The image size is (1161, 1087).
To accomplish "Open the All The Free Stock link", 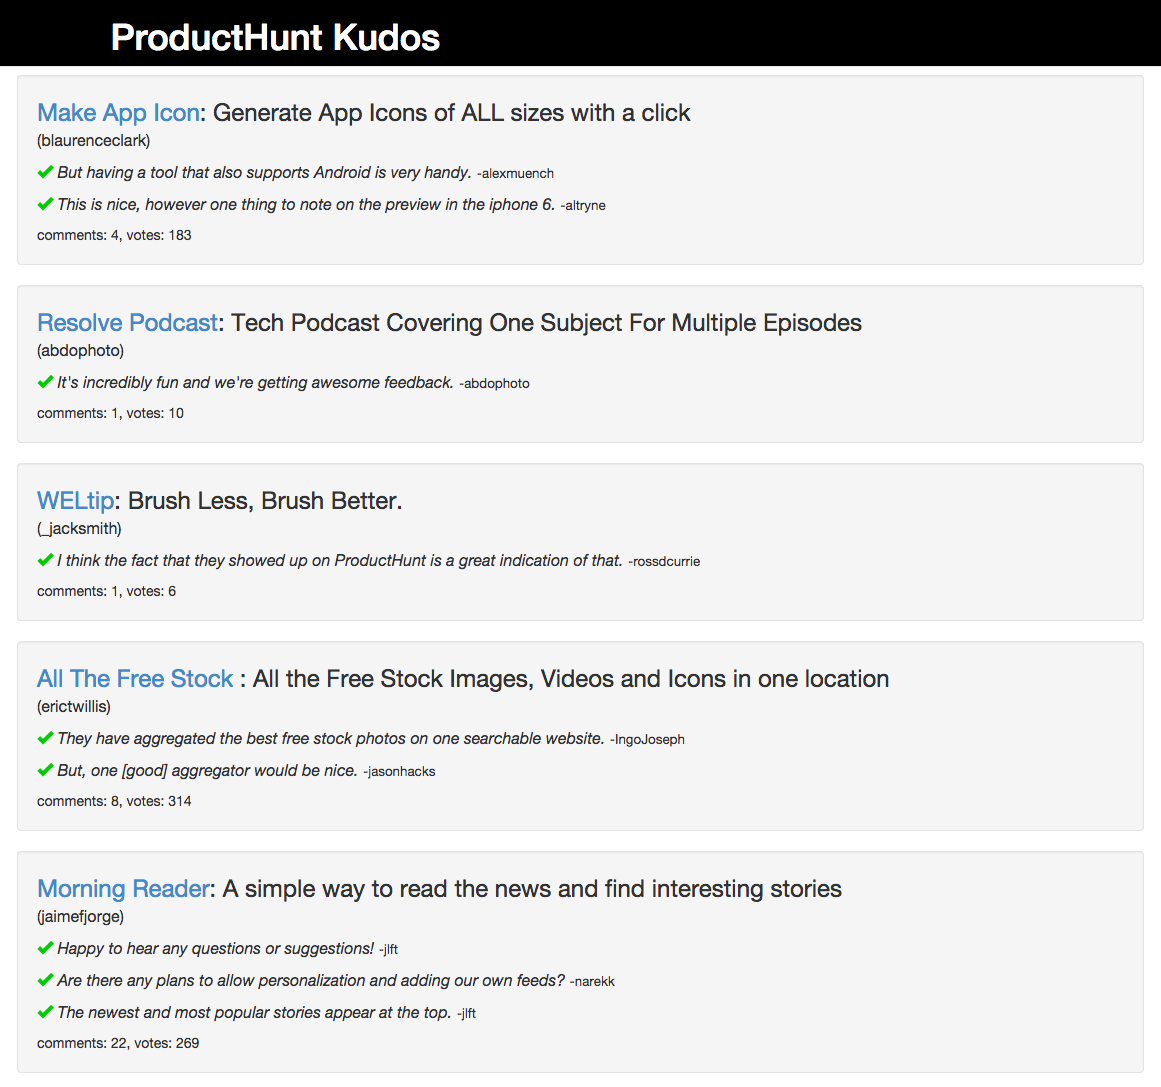I will [x=135, y=678].
